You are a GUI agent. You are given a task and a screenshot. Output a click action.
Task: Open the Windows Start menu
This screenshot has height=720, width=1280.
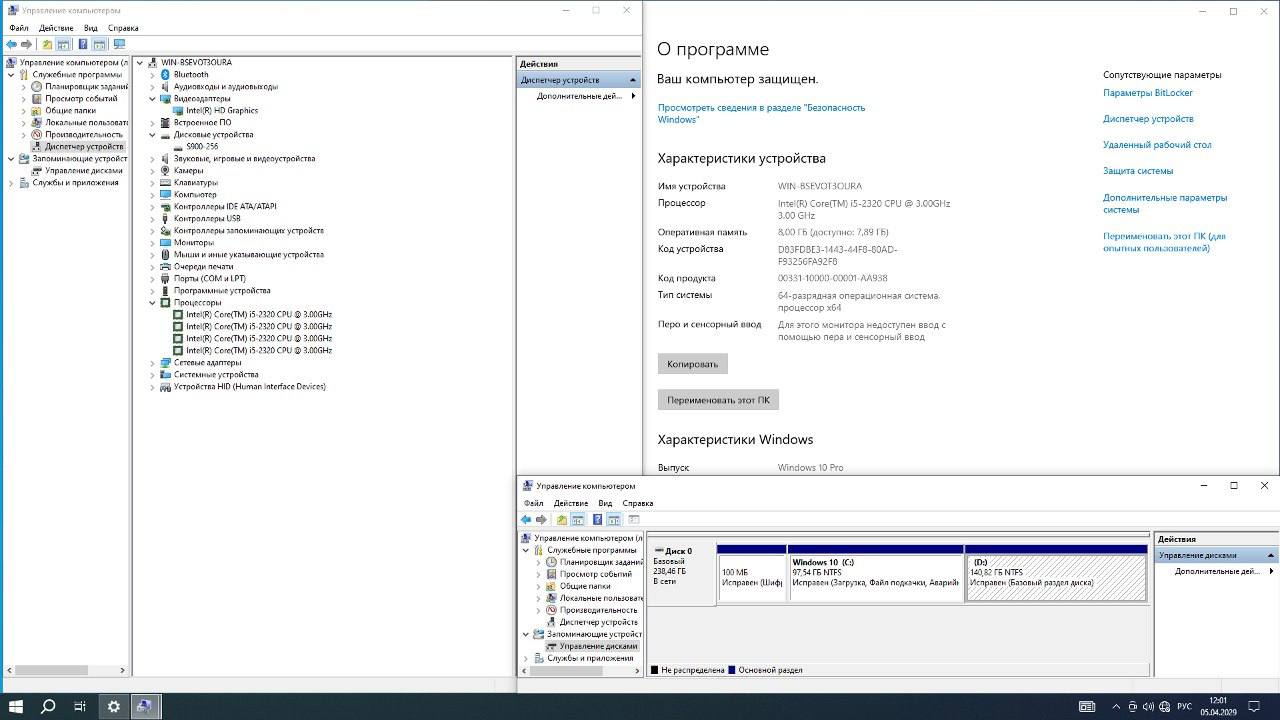[x=16, y=707]
